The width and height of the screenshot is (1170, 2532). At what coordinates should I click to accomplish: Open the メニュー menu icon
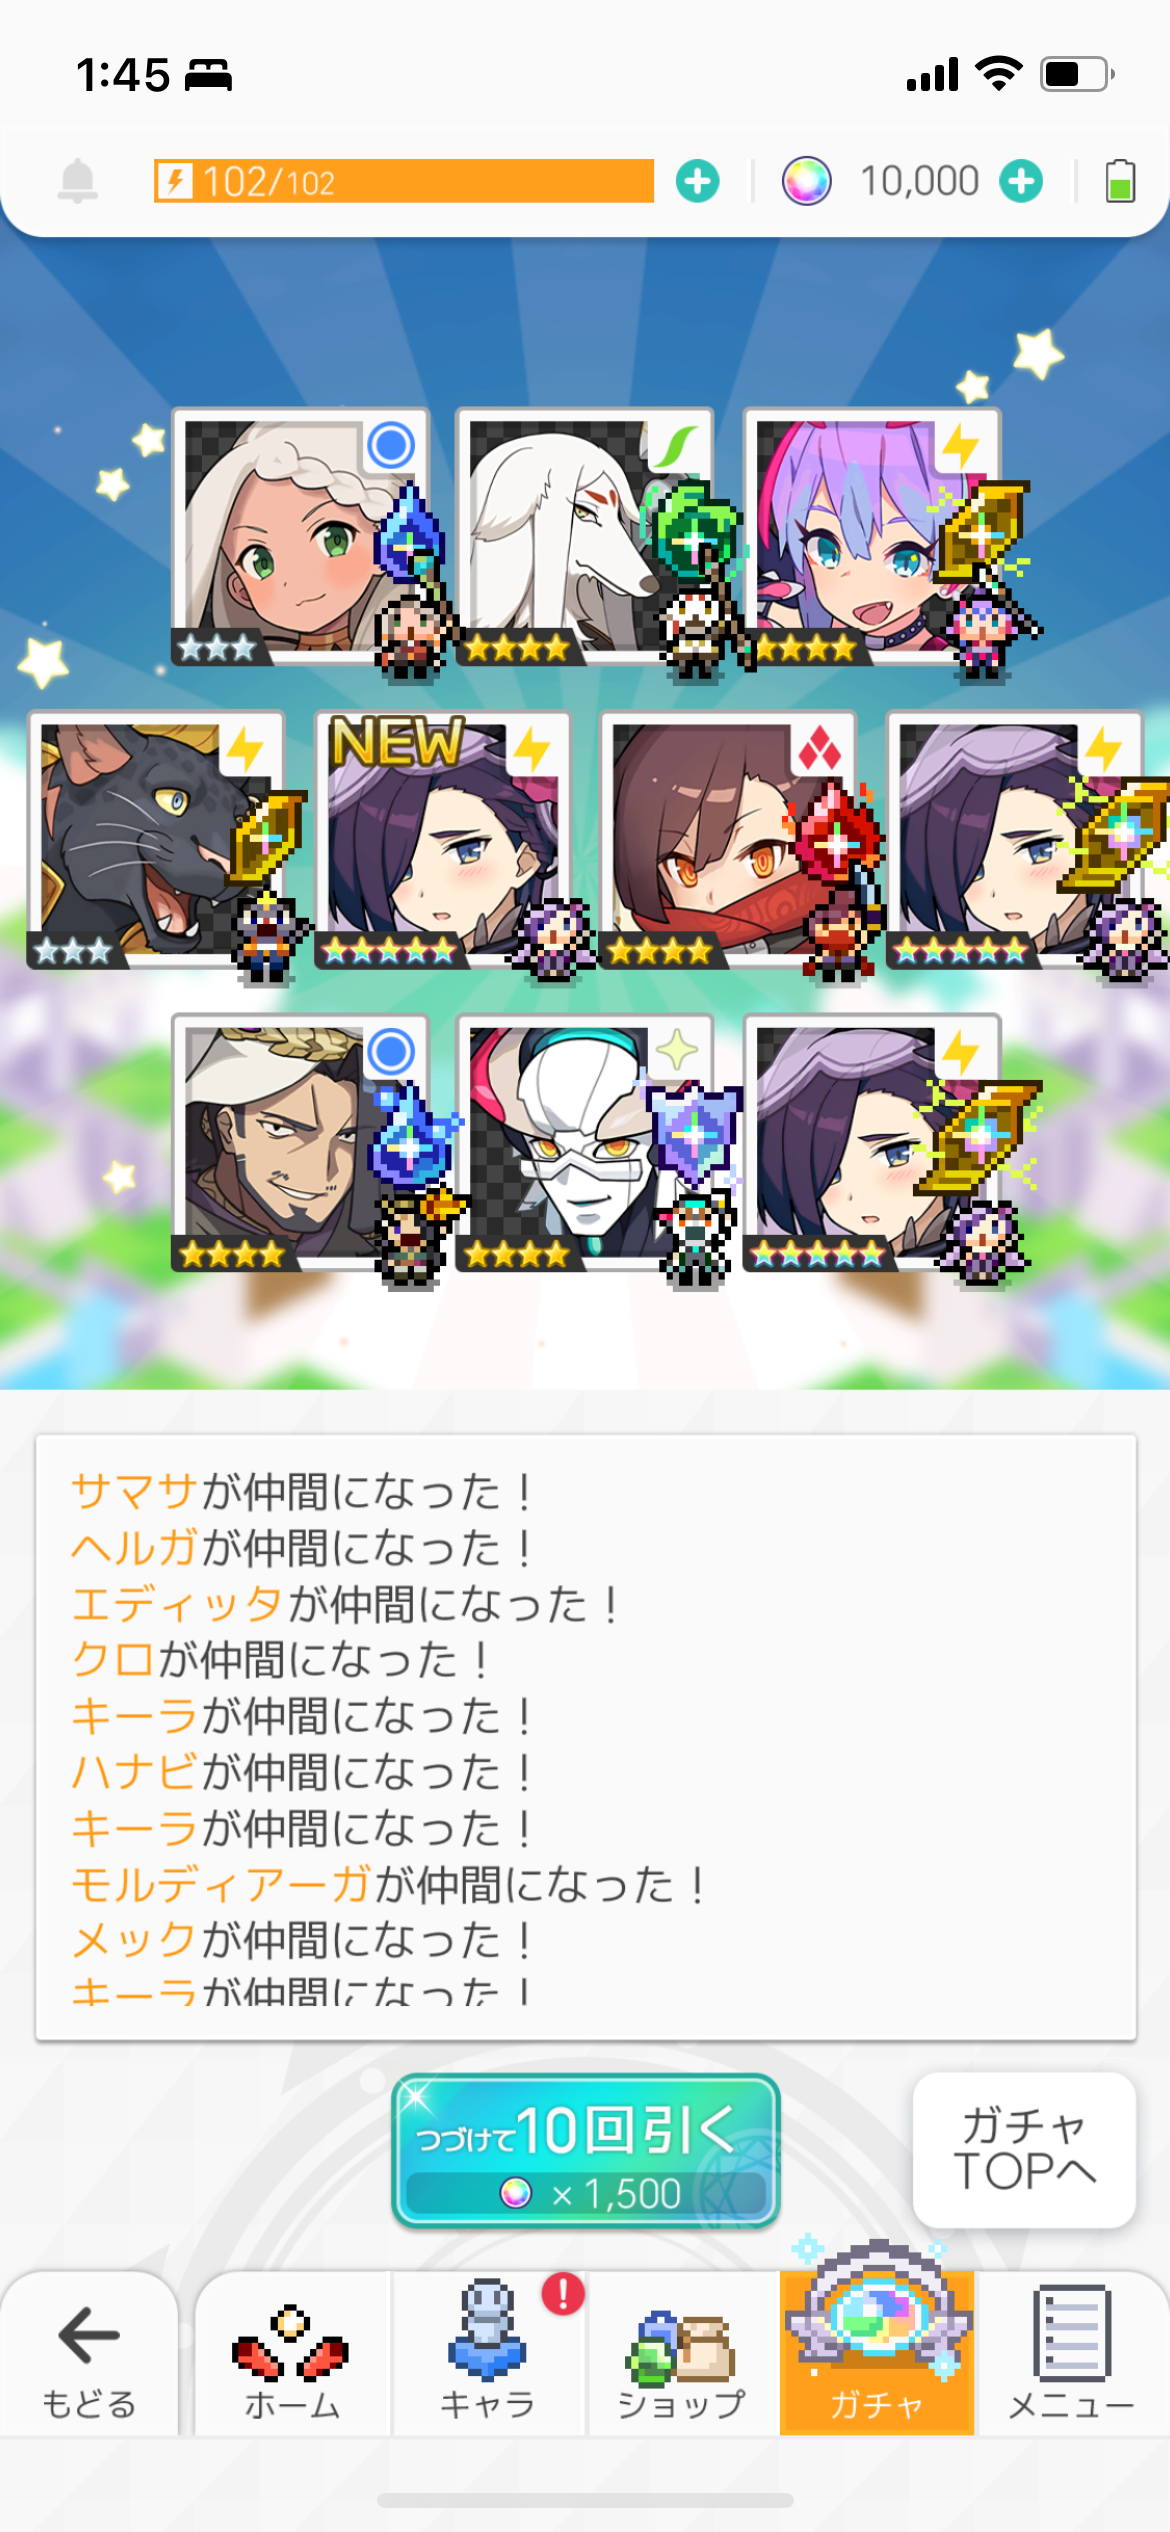click(1072, 2352)
